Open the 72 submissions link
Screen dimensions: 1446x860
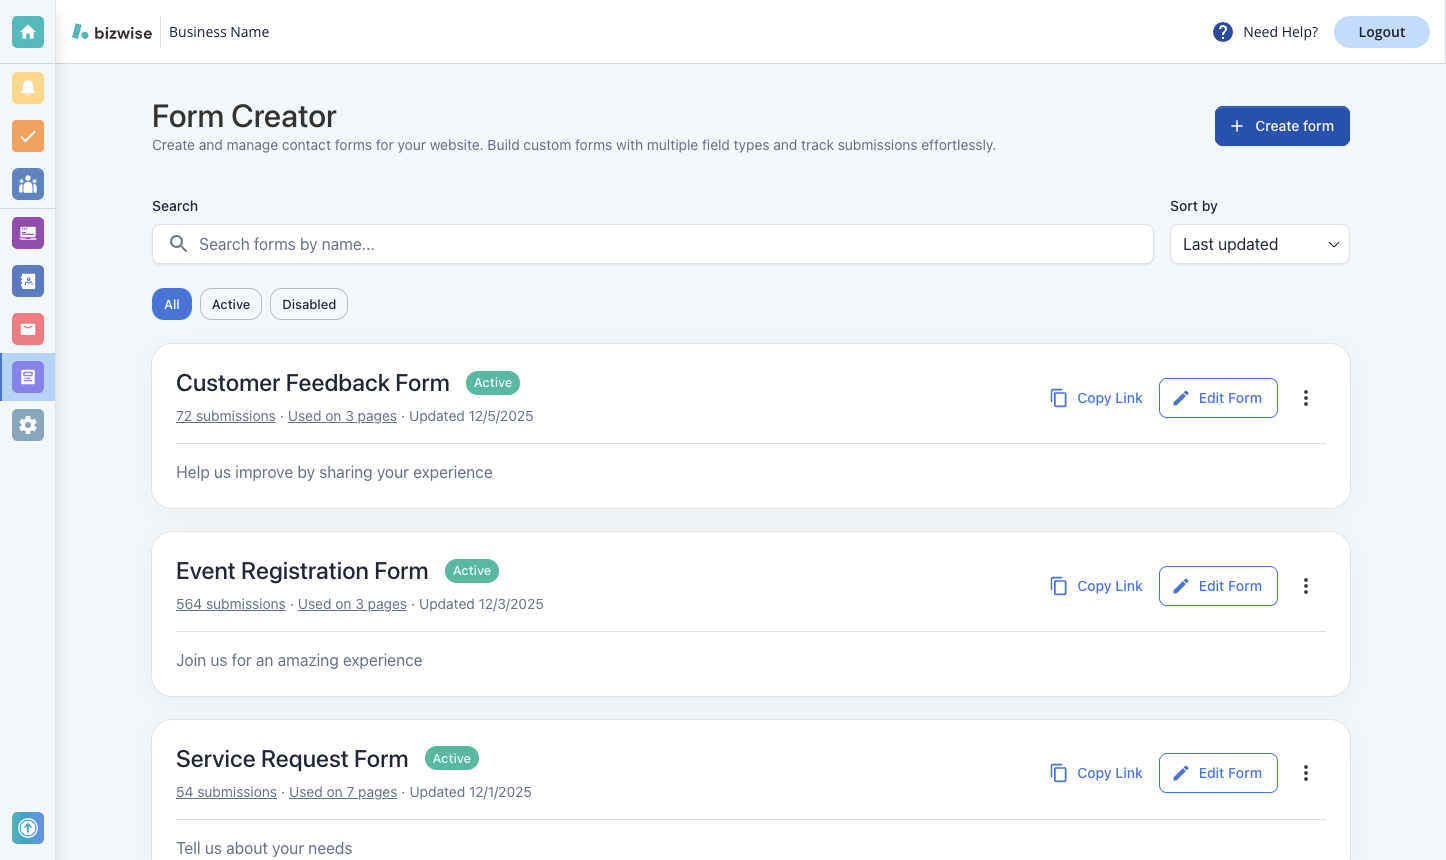click(x=225, y=416)
